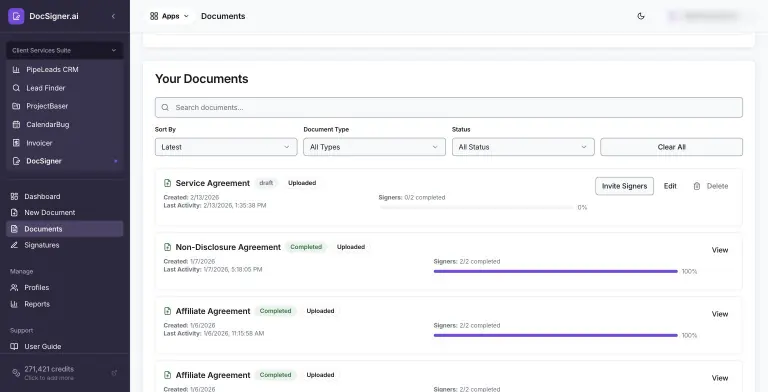This screenshot has height=392, width=768.
Task: Click the trash icon next to Delete
Action: tap(697, 186)
